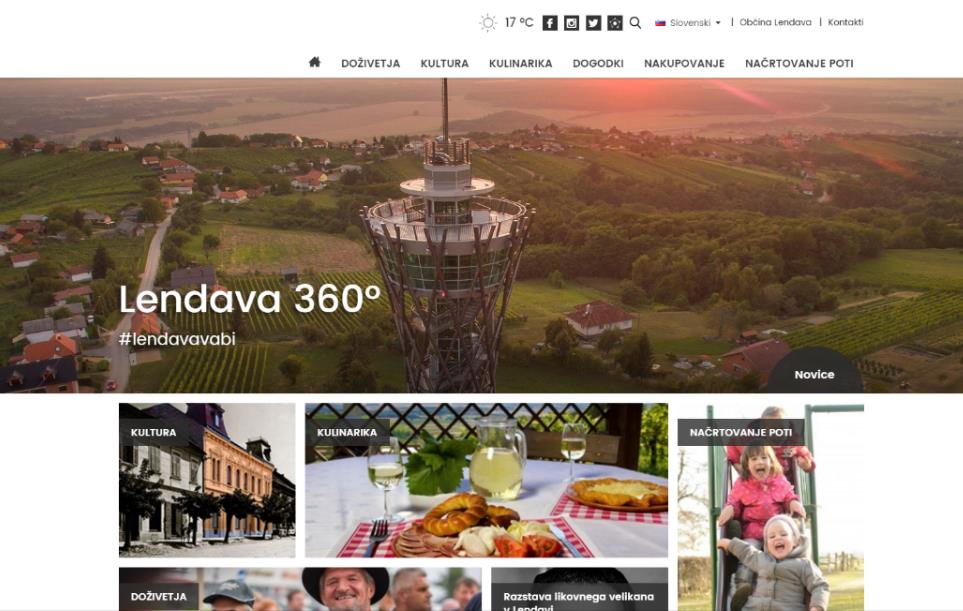Click the fourth social media icon
This screenshot has width=963, height=611.
point(615,23)
